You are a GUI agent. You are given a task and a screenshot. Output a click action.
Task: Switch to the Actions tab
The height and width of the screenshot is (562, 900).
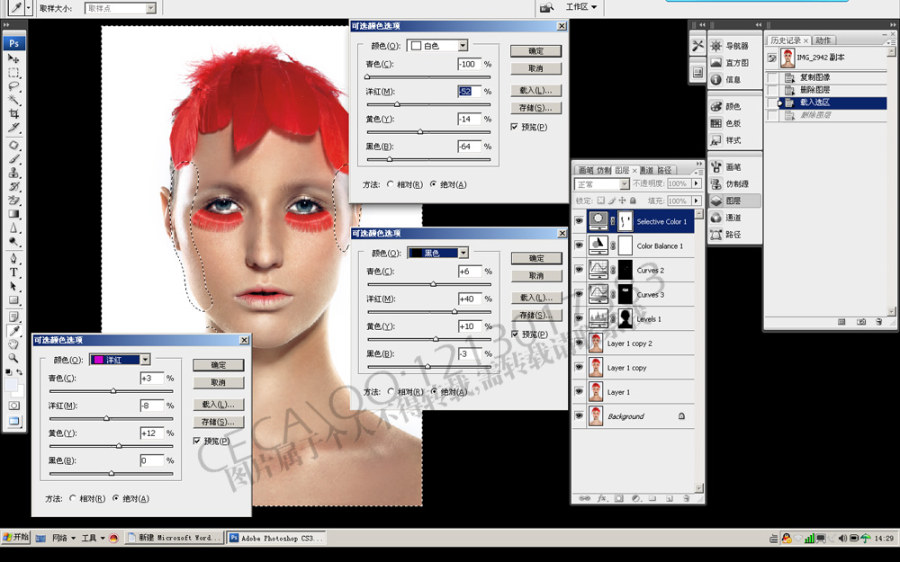(x=824, y=40)
